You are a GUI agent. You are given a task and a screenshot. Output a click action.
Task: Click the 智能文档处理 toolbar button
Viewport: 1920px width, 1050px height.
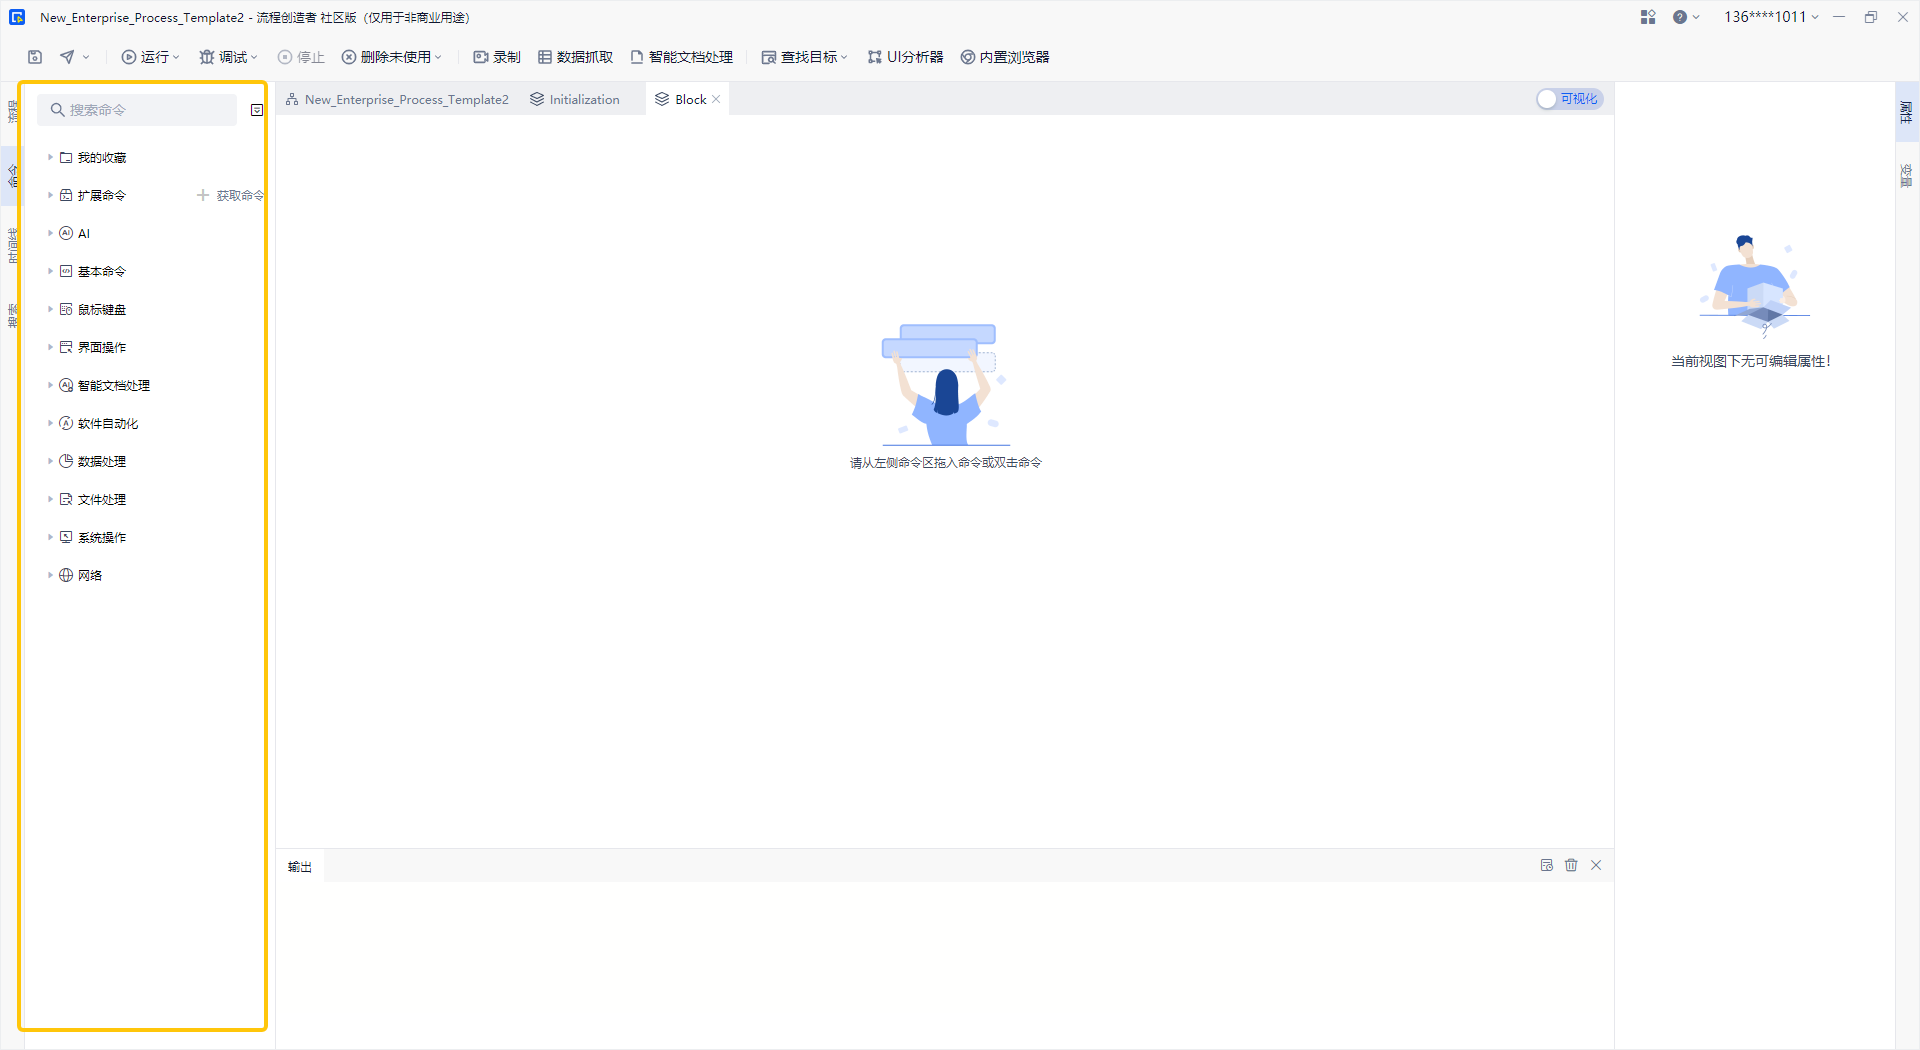tap(682, 57)
